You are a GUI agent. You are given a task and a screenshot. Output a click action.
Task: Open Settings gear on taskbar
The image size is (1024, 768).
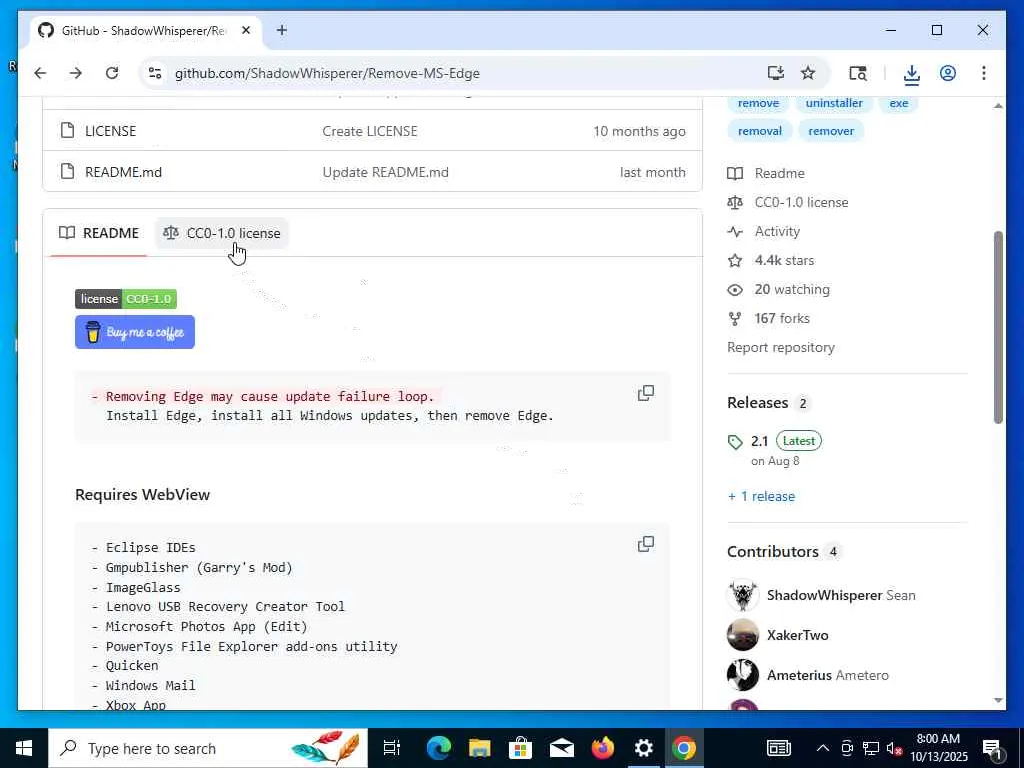coord(643,748)
